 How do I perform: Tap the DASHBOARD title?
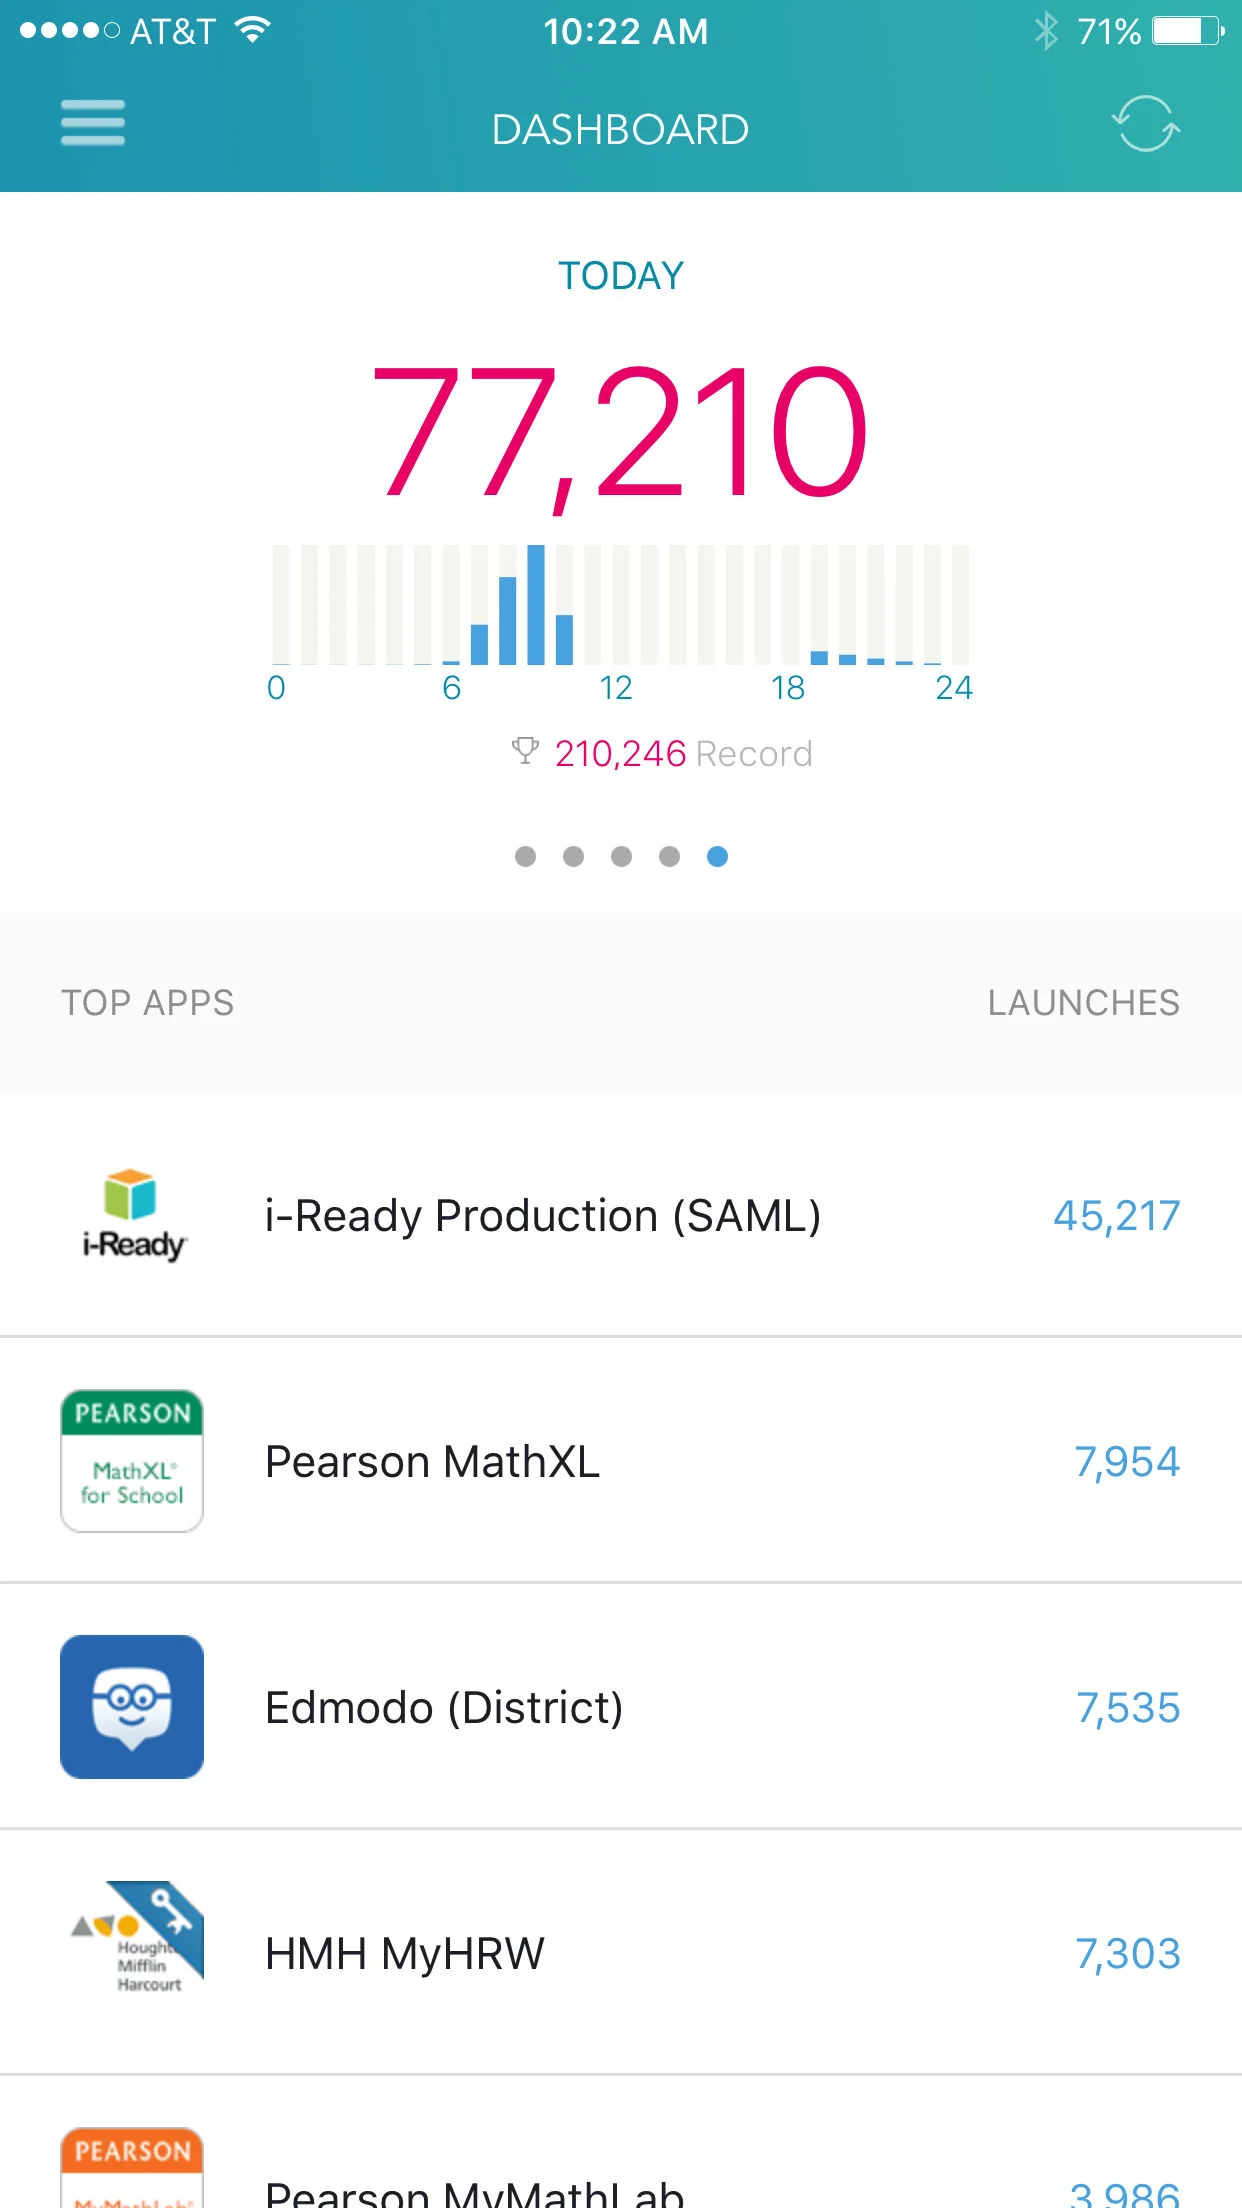tap(620, 130)
